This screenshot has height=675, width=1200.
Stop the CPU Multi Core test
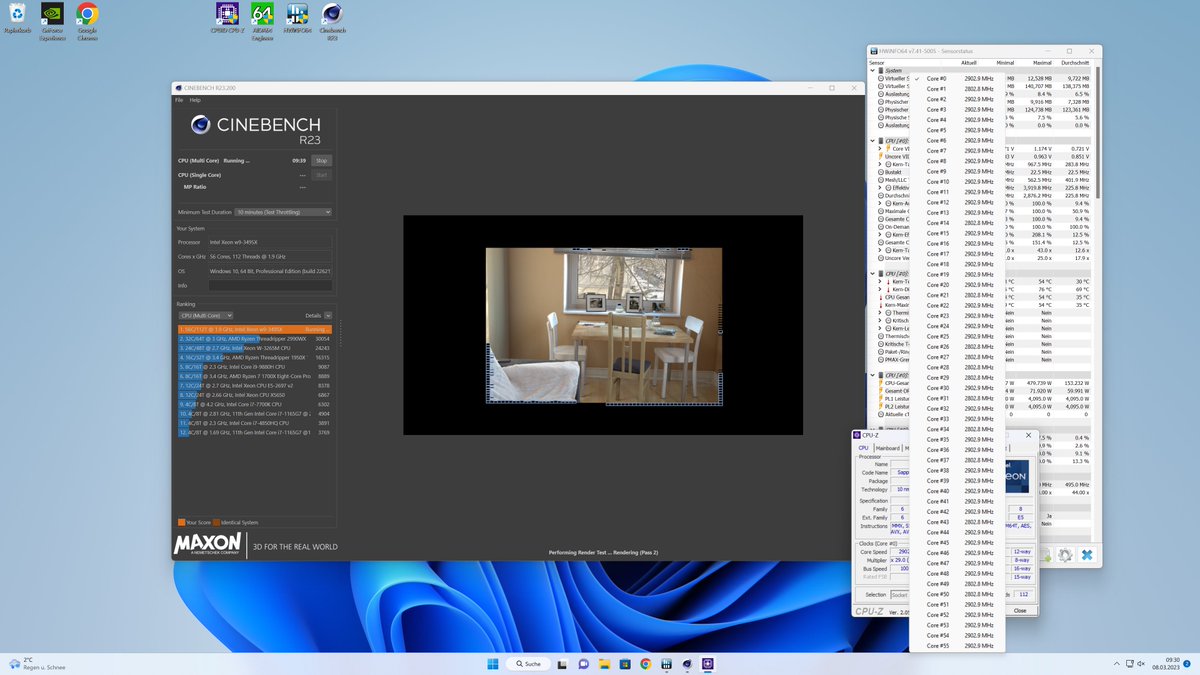coord(321,160)
